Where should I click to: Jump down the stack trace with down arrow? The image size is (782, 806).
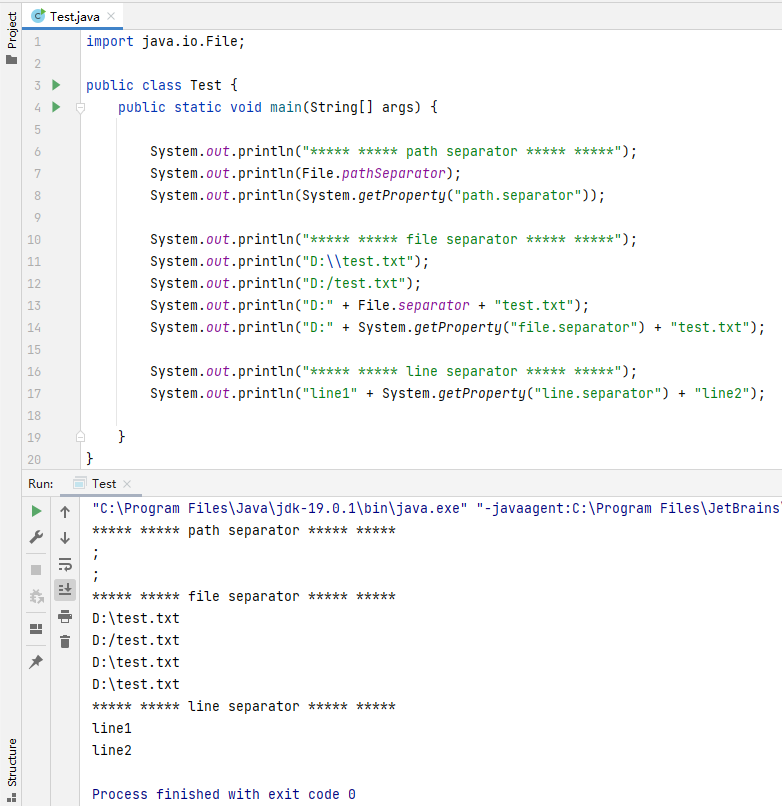click(x=65, y=538)
